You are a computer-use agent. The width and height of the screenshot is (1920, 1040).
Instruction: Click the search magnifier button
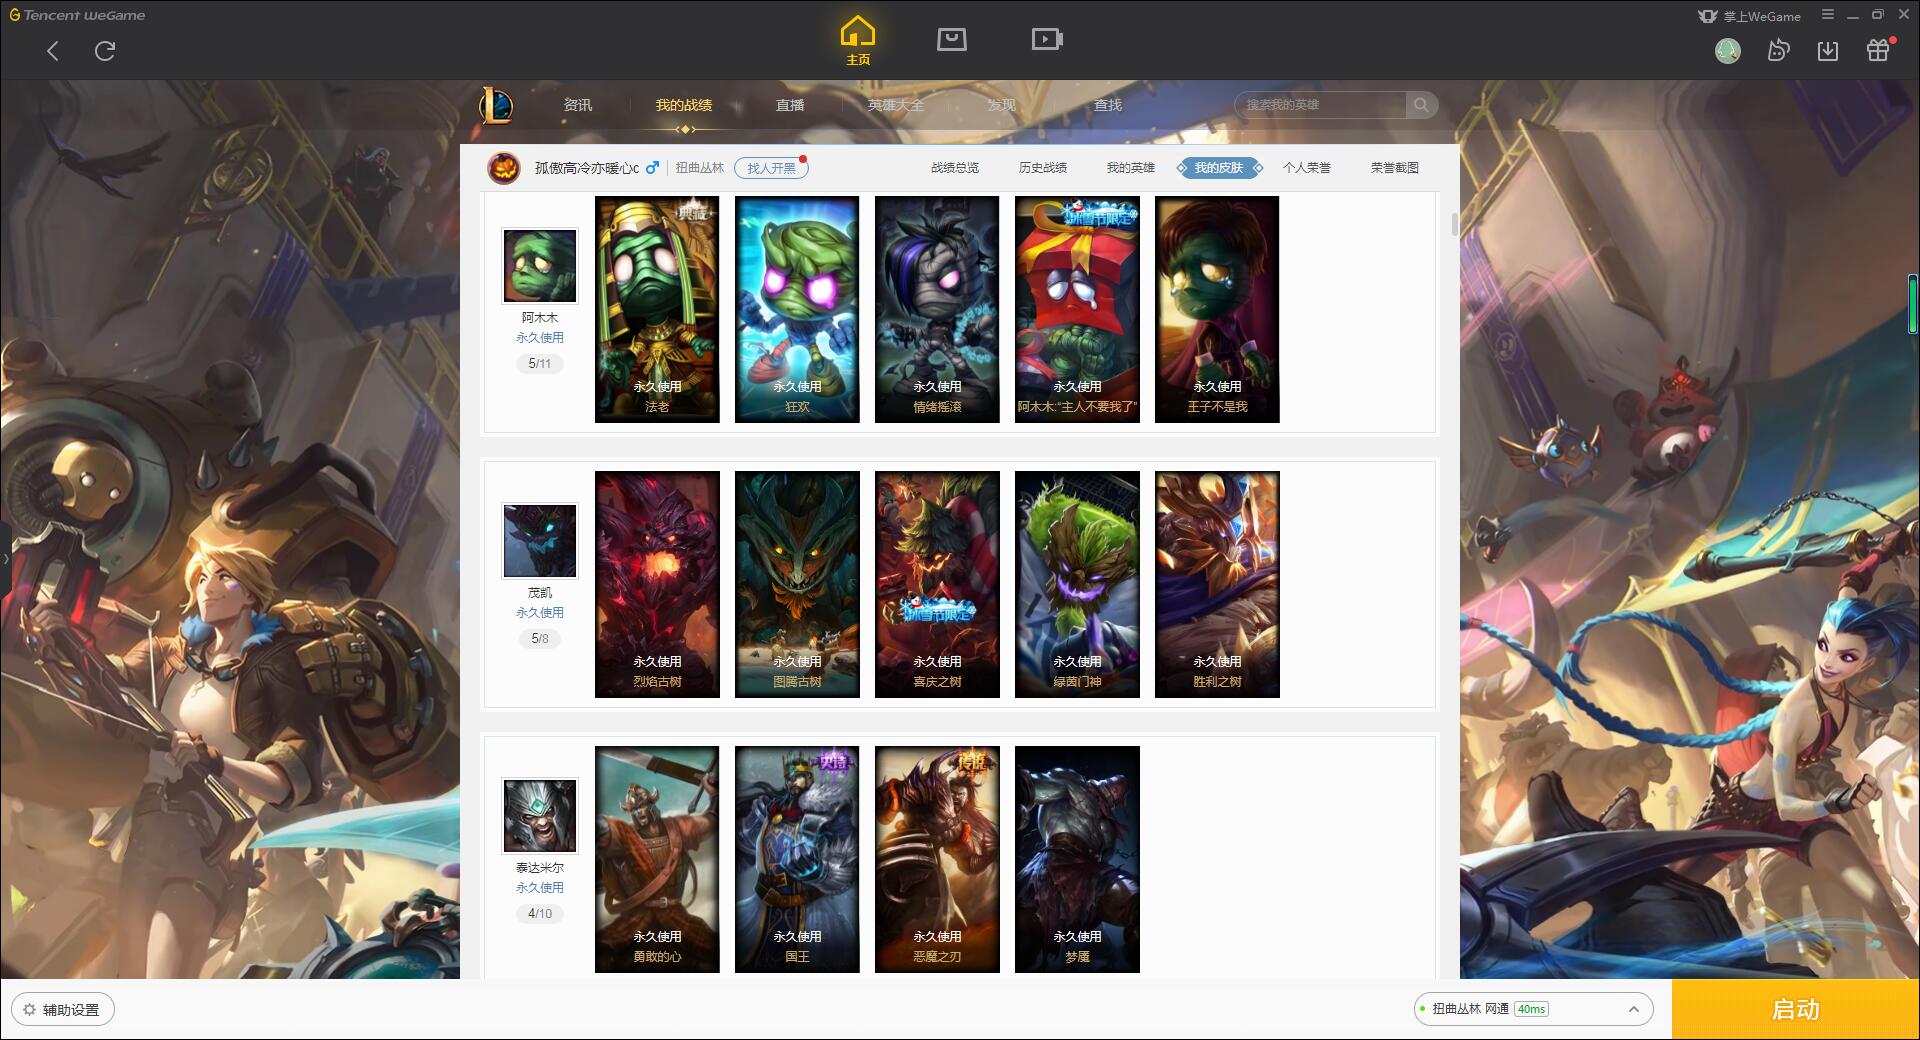(x=1421, y=105)
